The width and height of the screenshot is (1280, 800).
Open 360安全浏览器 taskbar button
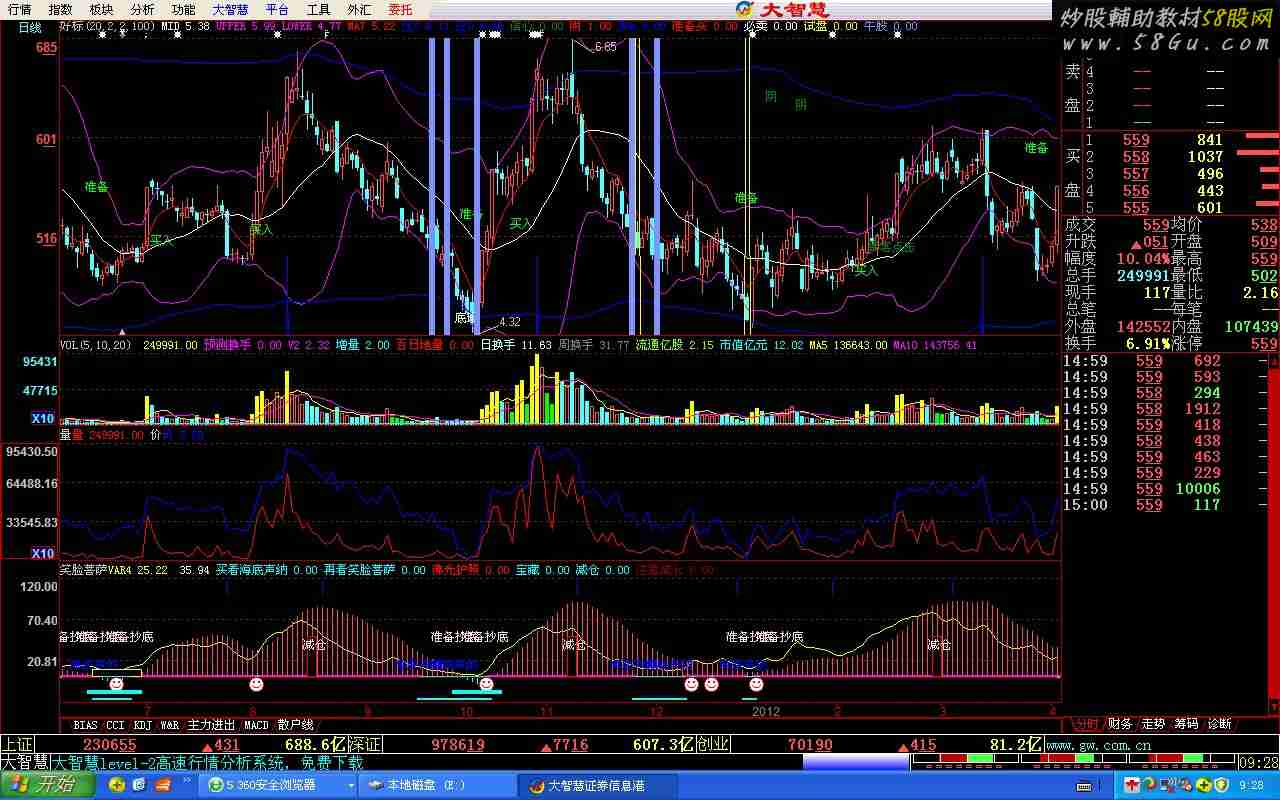278,786
